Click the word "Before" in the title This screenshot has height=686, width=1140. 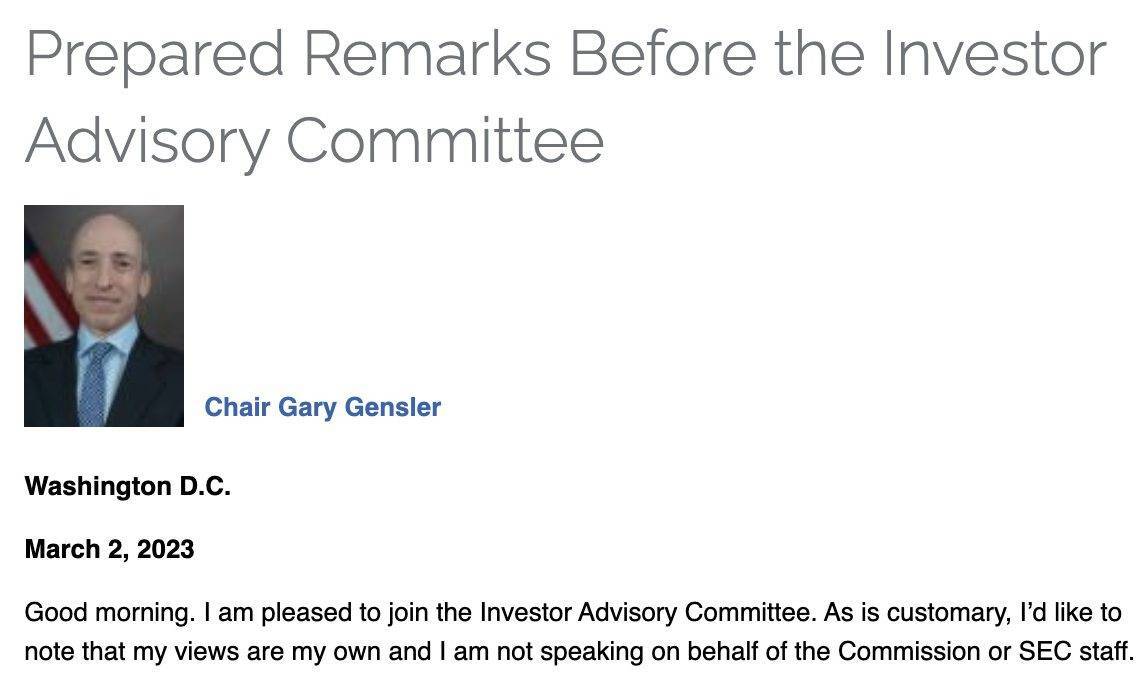coord(663,54)
